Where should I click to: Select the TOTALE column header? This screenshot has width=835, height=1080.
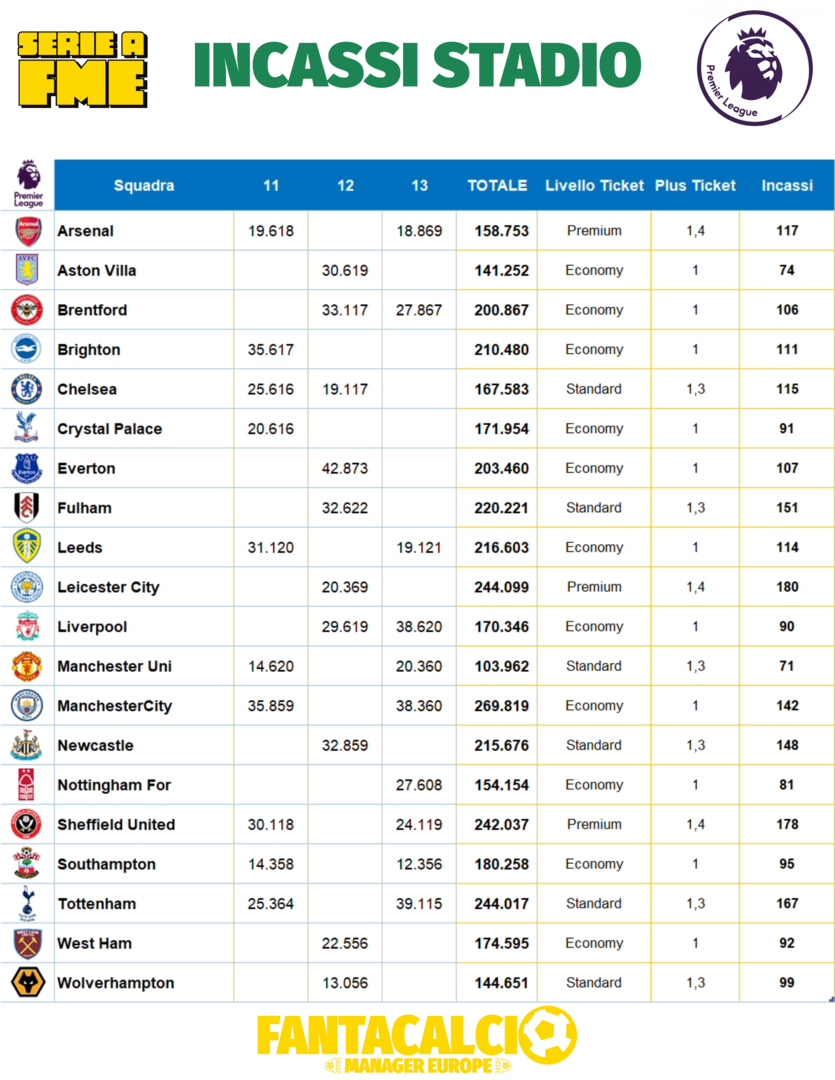(497, 185)
